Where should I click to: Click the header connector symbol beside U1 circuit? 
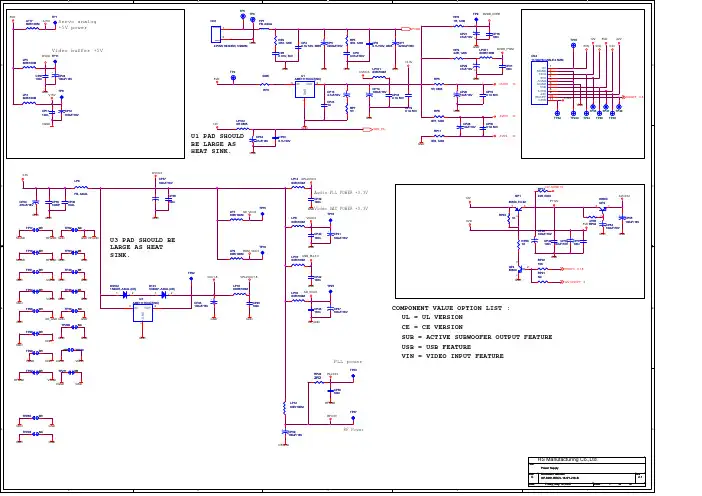[x=217, y=34]
